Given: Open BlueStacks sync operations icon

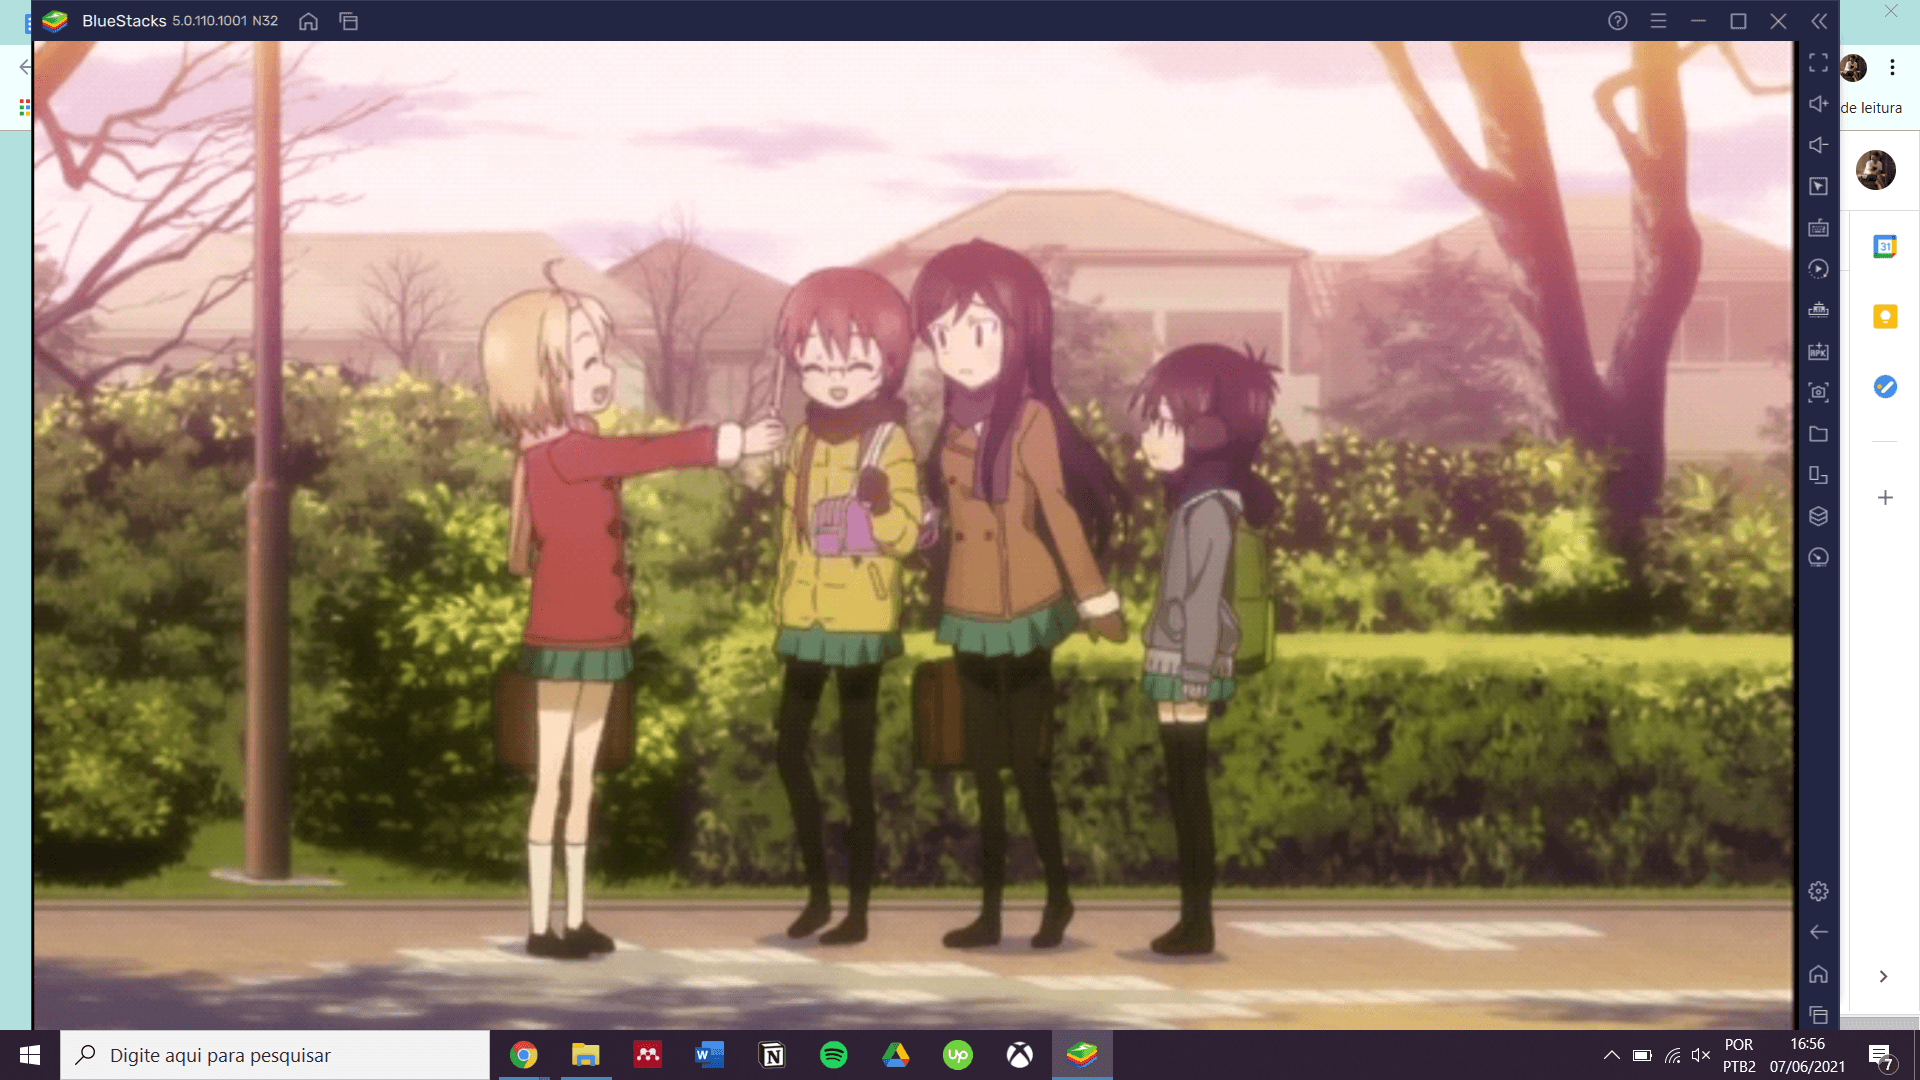Looking at the screenshot, I should 1819,269.
